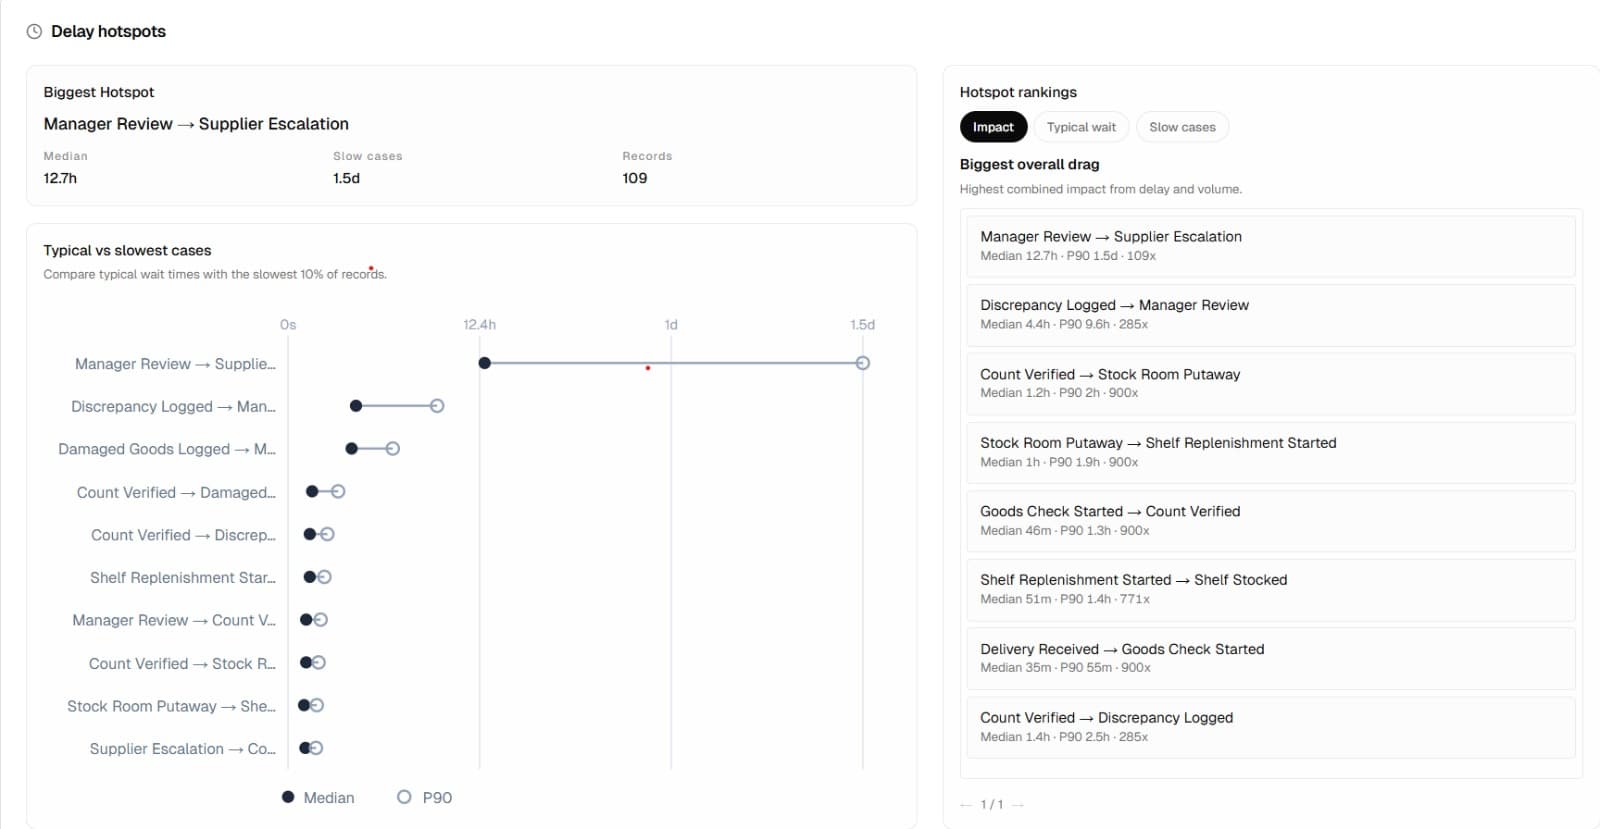Click the Discrepancy Logged → Man... median dot
The image size is (1600, 829).
(356, 406)
